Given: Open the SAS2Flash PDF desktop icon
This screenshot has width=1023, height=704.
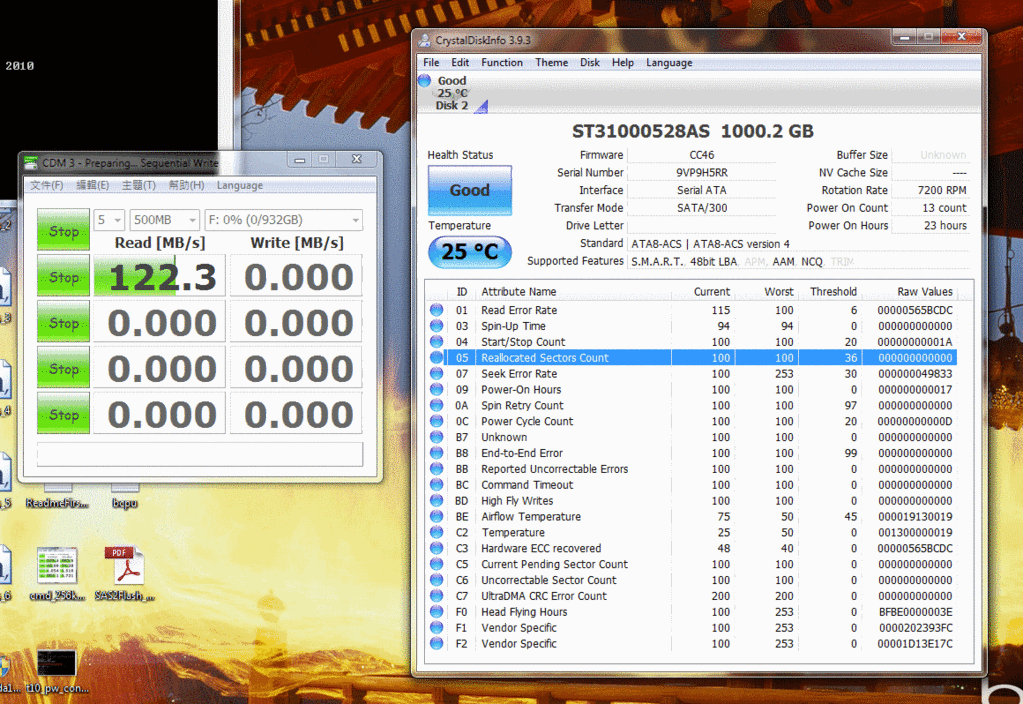Looking at the screenshot, I should pyautogui.click(x=124, y=567).
